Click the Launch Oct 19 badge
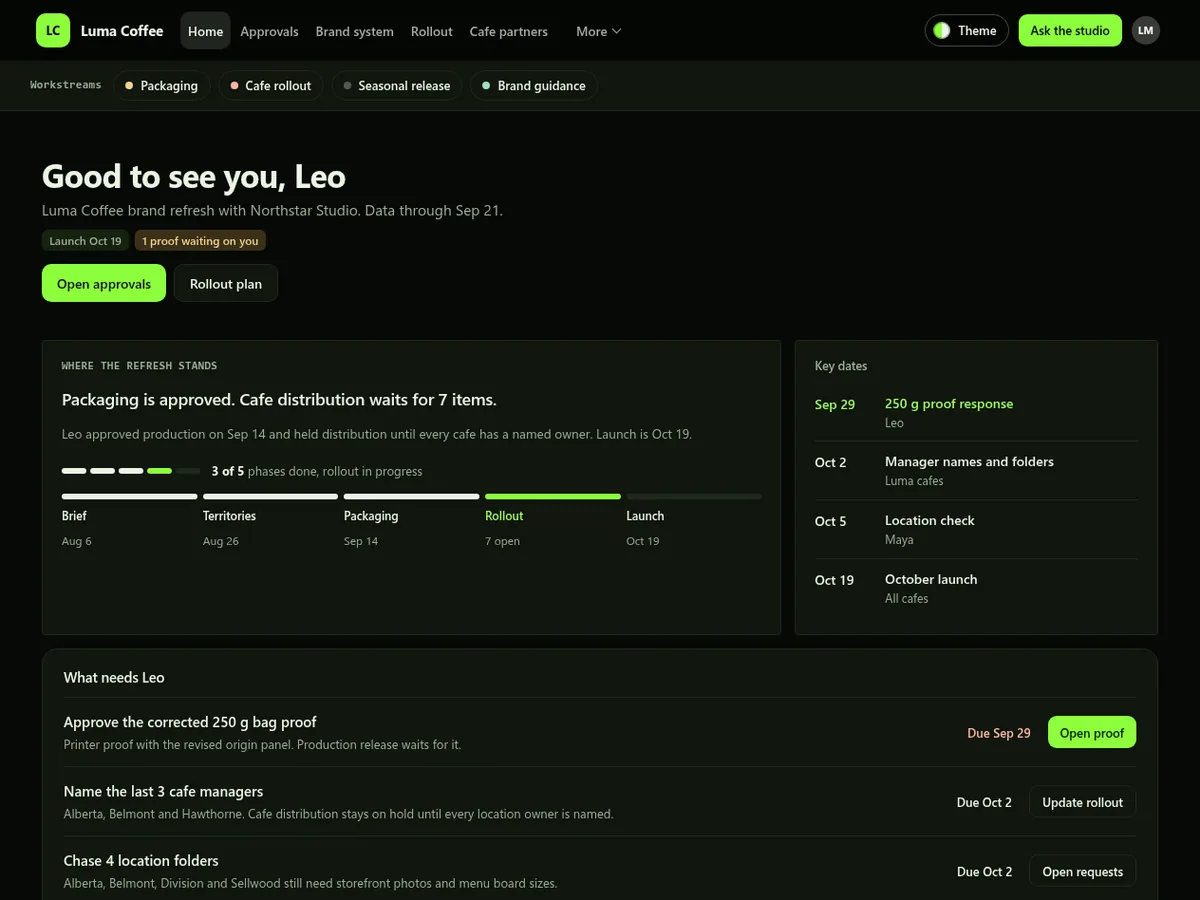Image resolution: width=1200 pixels, height=900 pixels. [x=85, y=241]
